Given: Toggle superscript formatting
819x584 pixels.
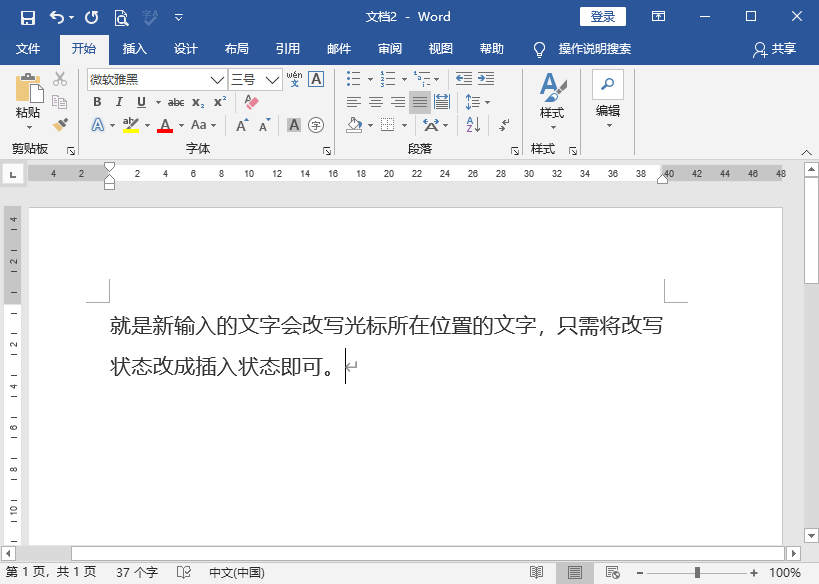Looking at the screenshot, I should click(x=220, y=102).
